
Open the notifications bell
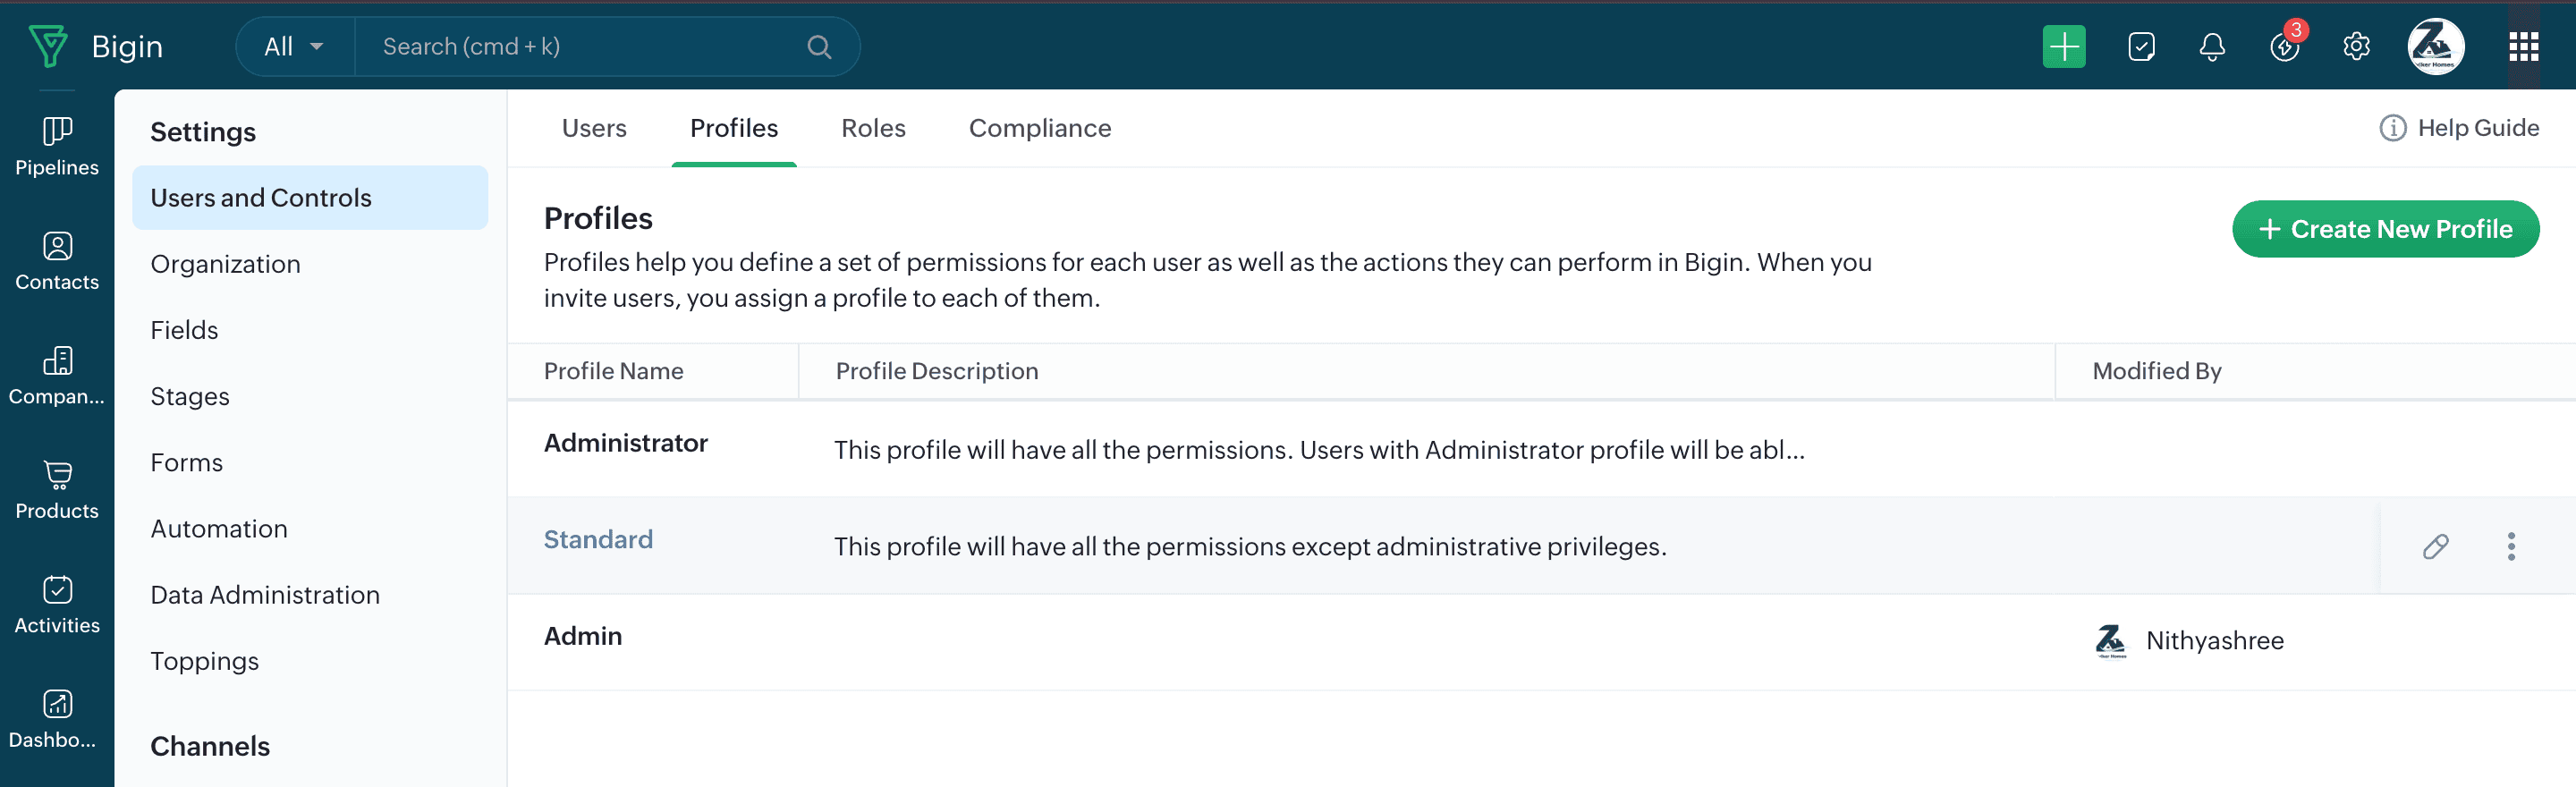point(2212,47)
